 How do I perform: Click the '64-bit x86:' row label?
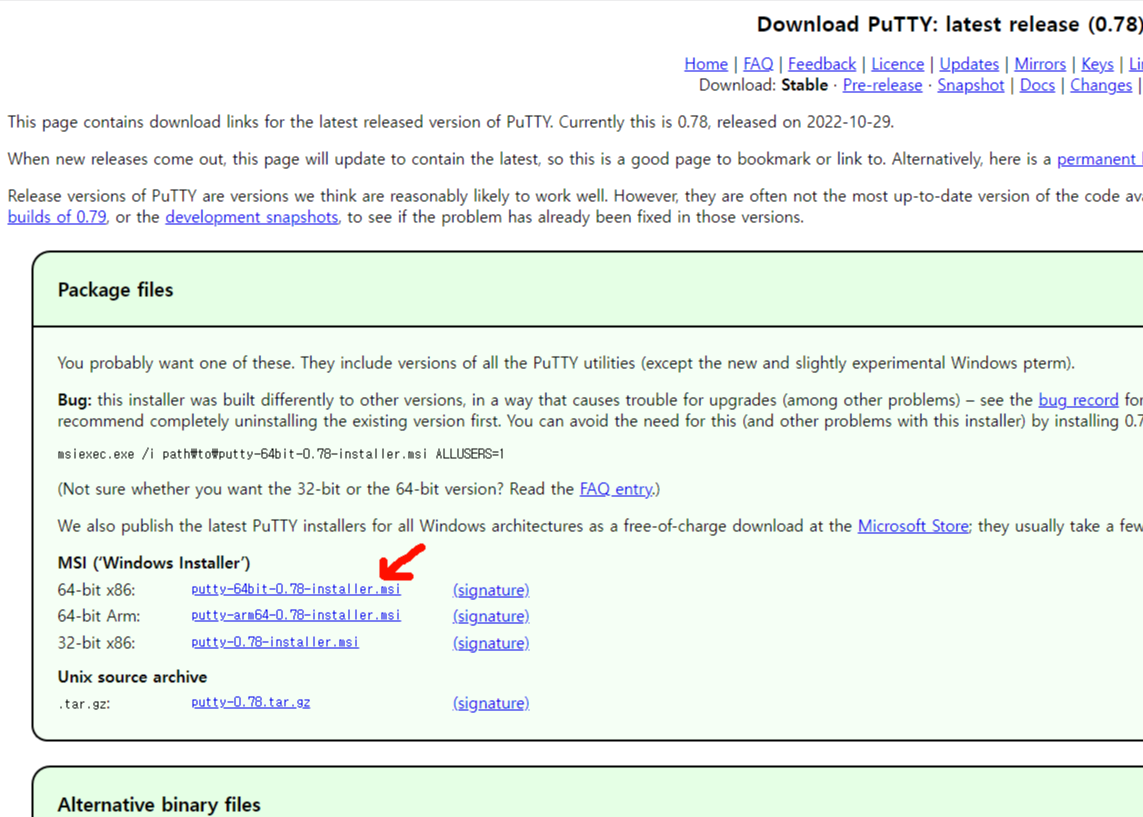tap(96, 590)
